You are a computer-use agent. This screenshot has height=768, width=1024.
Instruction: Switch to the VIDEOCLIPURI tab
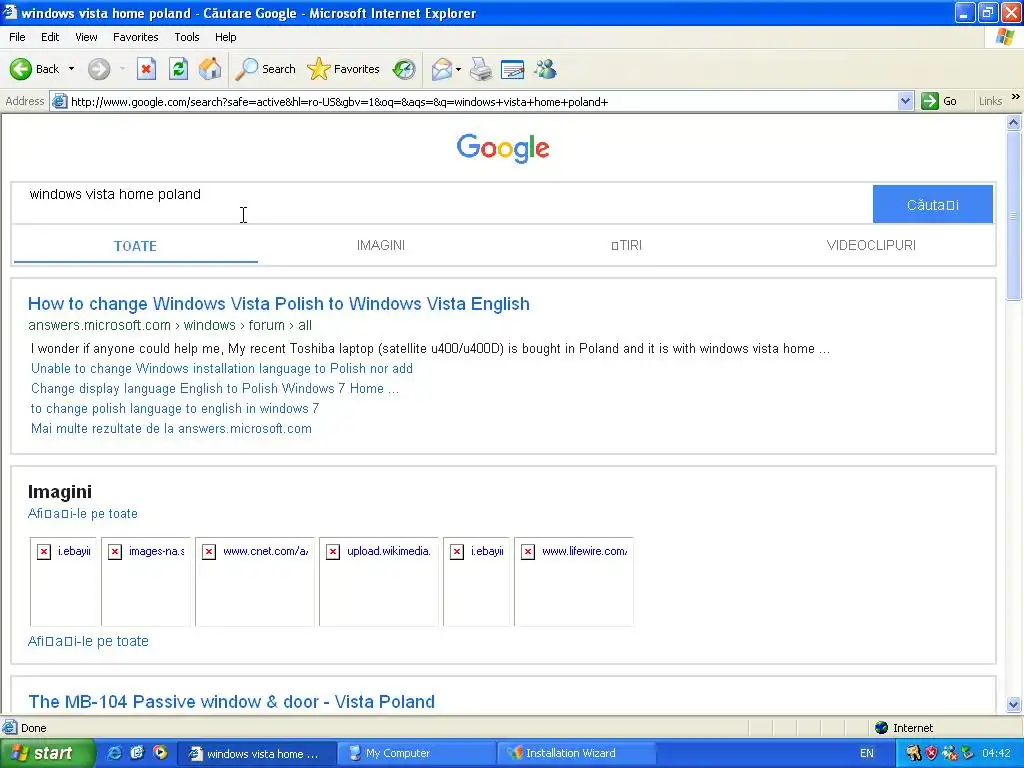click(871, 246)
